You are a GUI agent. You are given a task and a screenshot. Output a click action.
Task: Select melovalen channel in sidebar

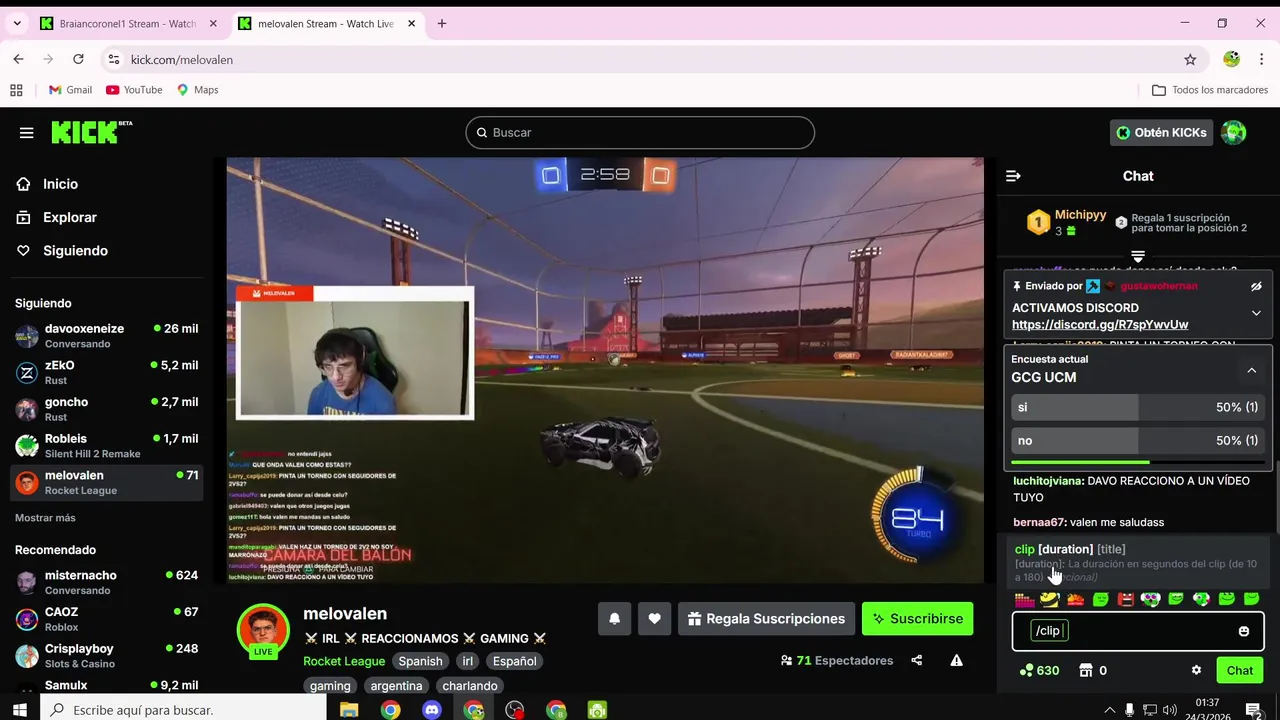[107, 482]
